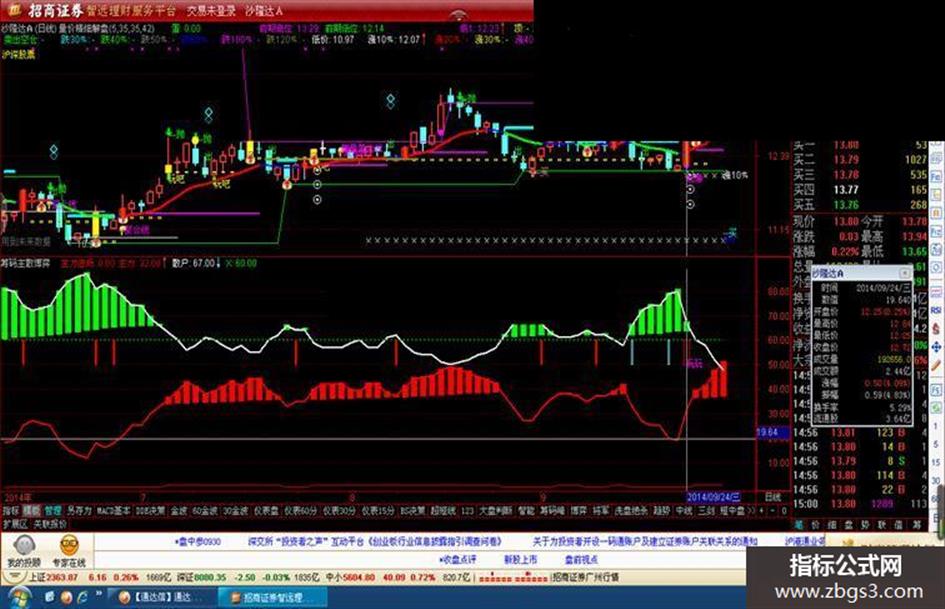
Task: Select the BS决策 indicator tab
Action: coord(412,511)
